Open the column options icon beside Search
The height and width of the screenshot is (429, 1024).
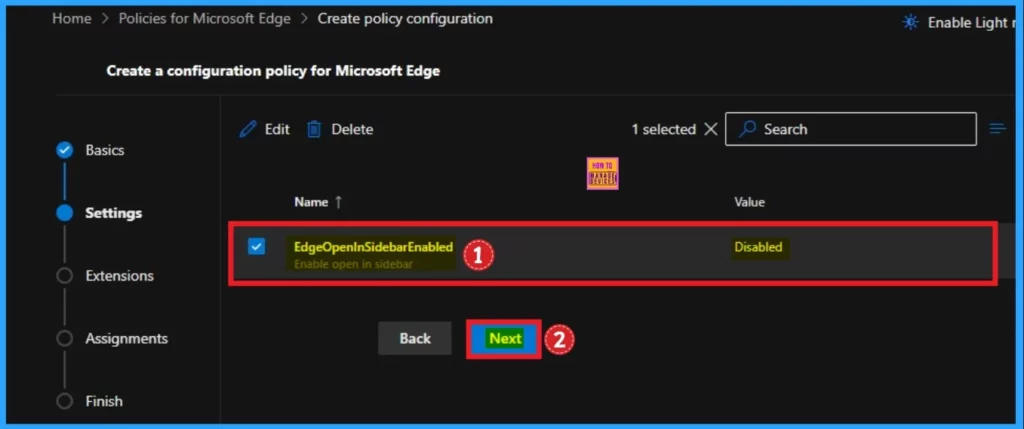tap(998, 129)
